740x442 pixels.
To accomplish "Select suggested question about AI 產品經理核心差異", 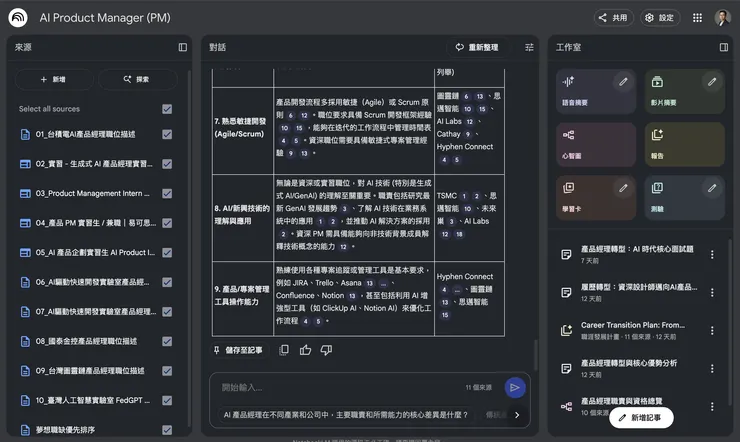I will point(346,415).
